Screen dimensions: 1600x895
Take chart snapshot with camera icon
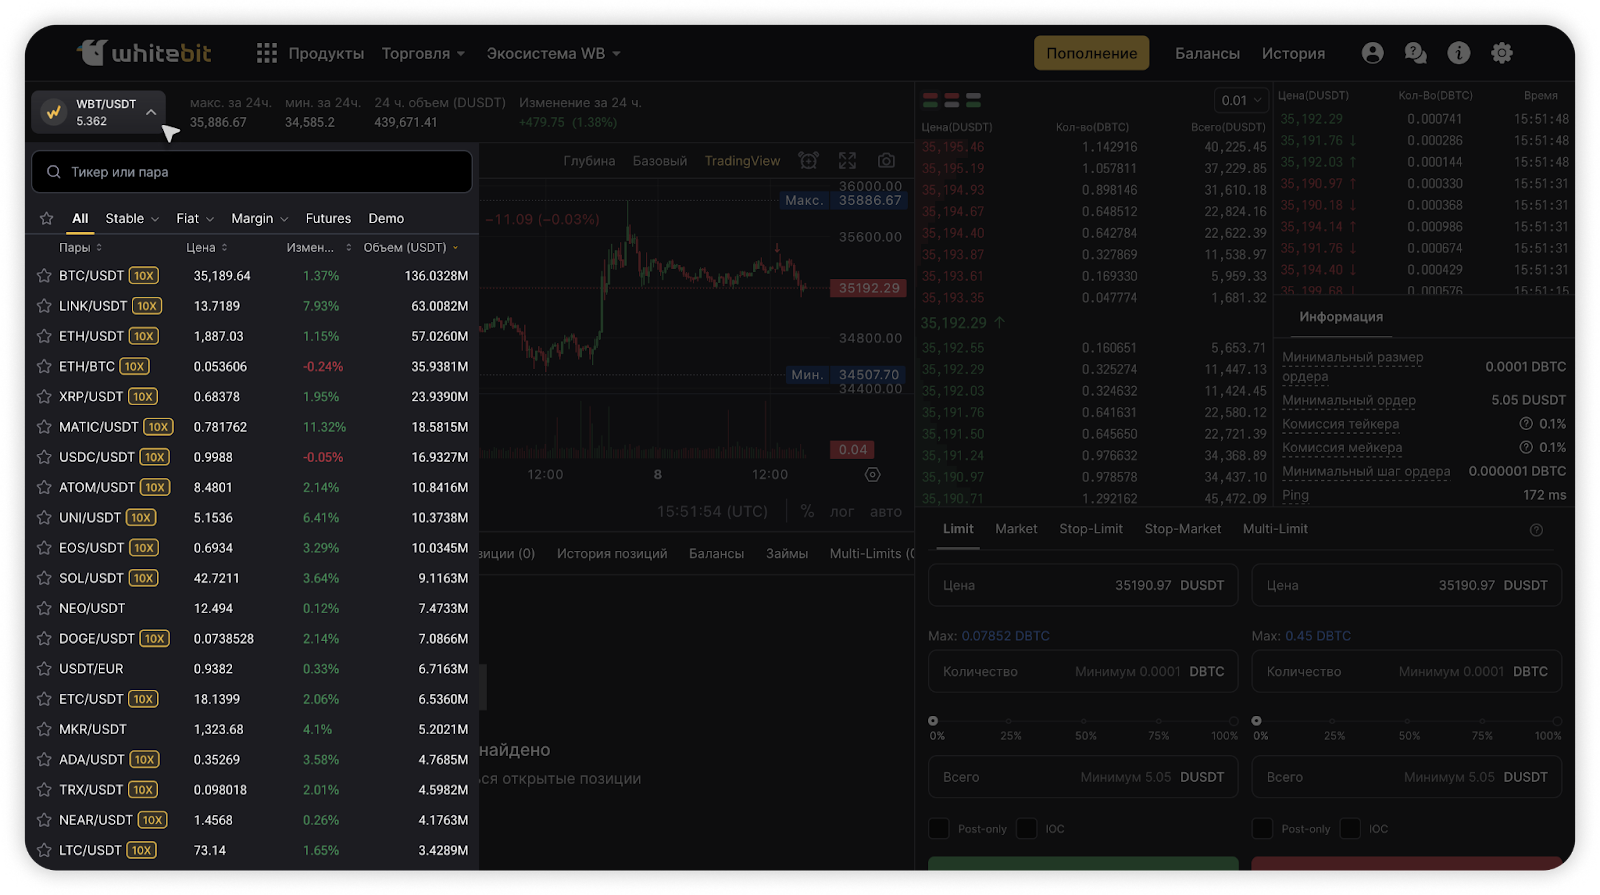[x=886, y=161]
